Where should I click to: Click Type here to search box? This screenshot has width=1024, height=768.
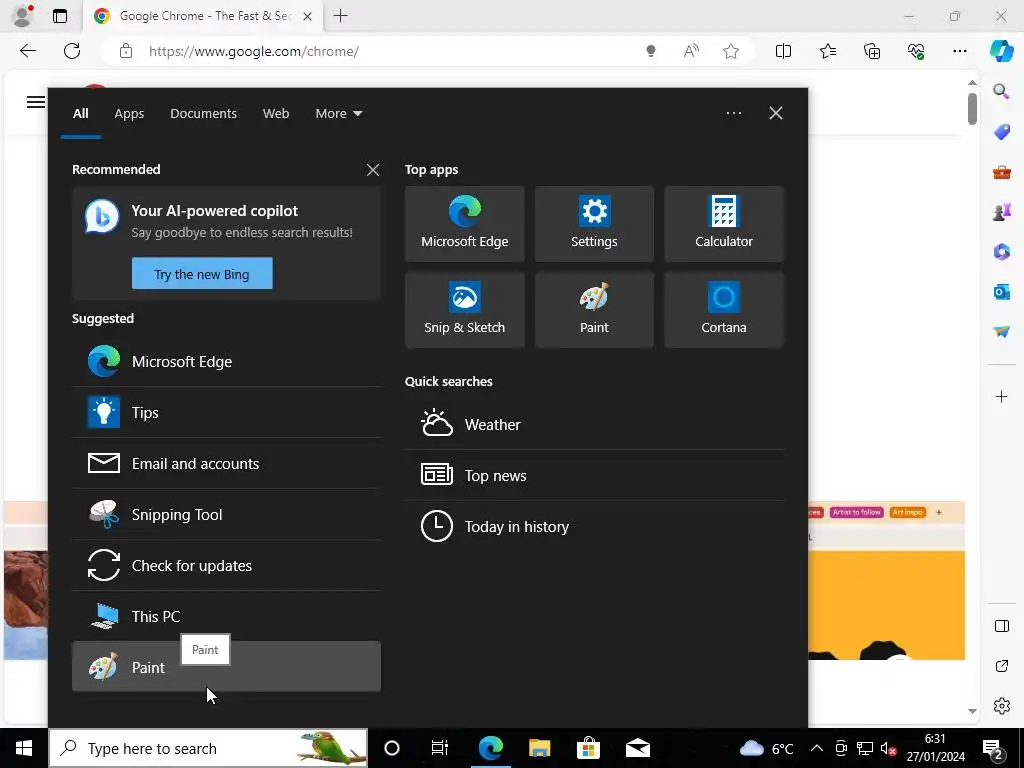click(x=208, y=748)
